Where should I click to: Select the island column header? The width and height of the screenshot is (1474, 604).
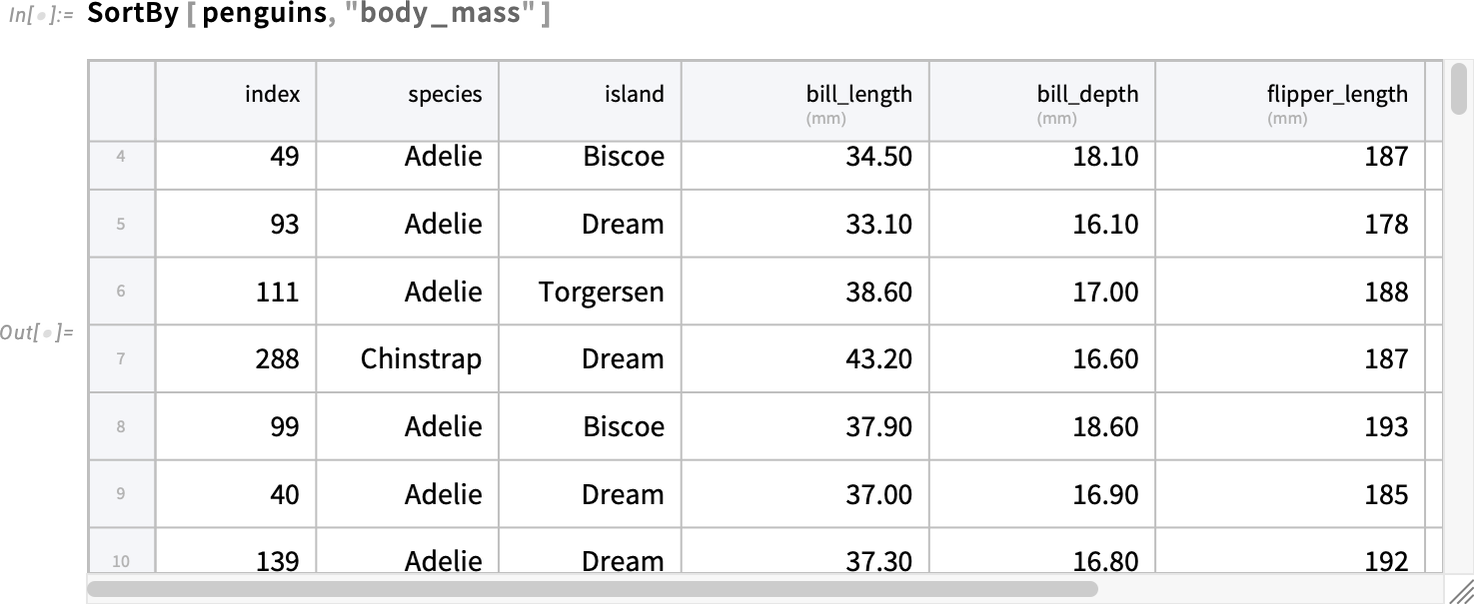tap(591, 101)
